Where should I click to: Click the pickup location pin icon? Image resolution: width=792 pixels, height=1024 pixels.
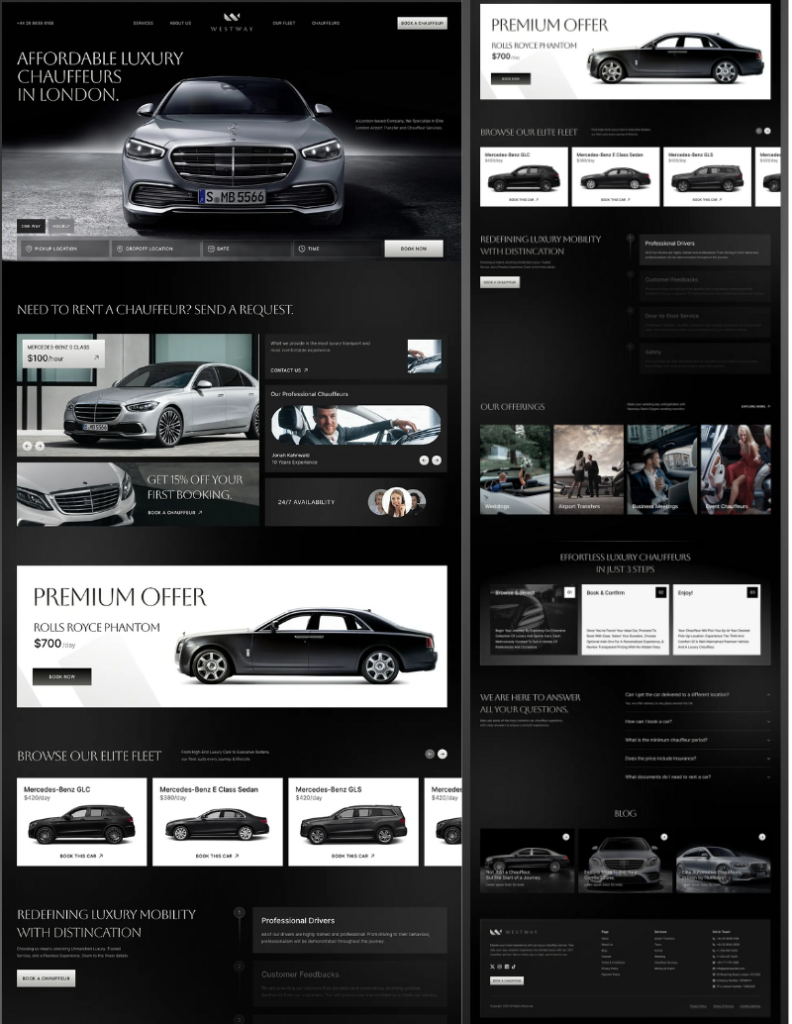coord(28,249)
